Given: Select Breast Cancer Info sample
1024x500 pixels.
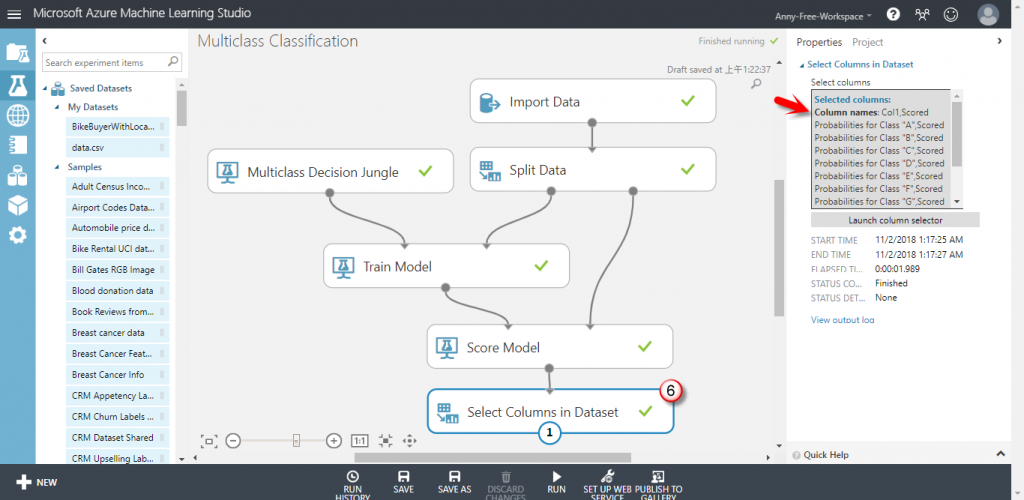Looking at the screenshot, I should pos(117,375).
